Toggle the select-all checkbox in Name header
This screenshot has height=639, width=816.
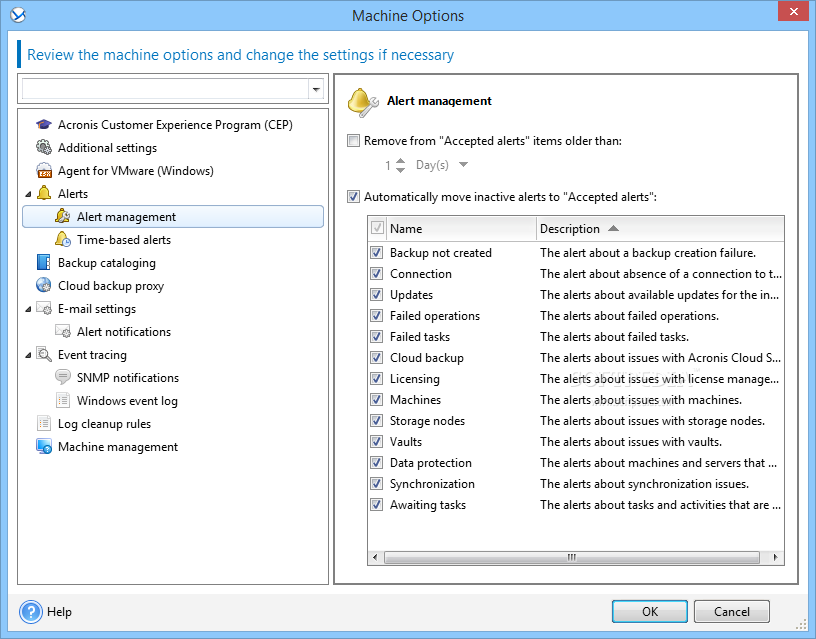(377, 228)
